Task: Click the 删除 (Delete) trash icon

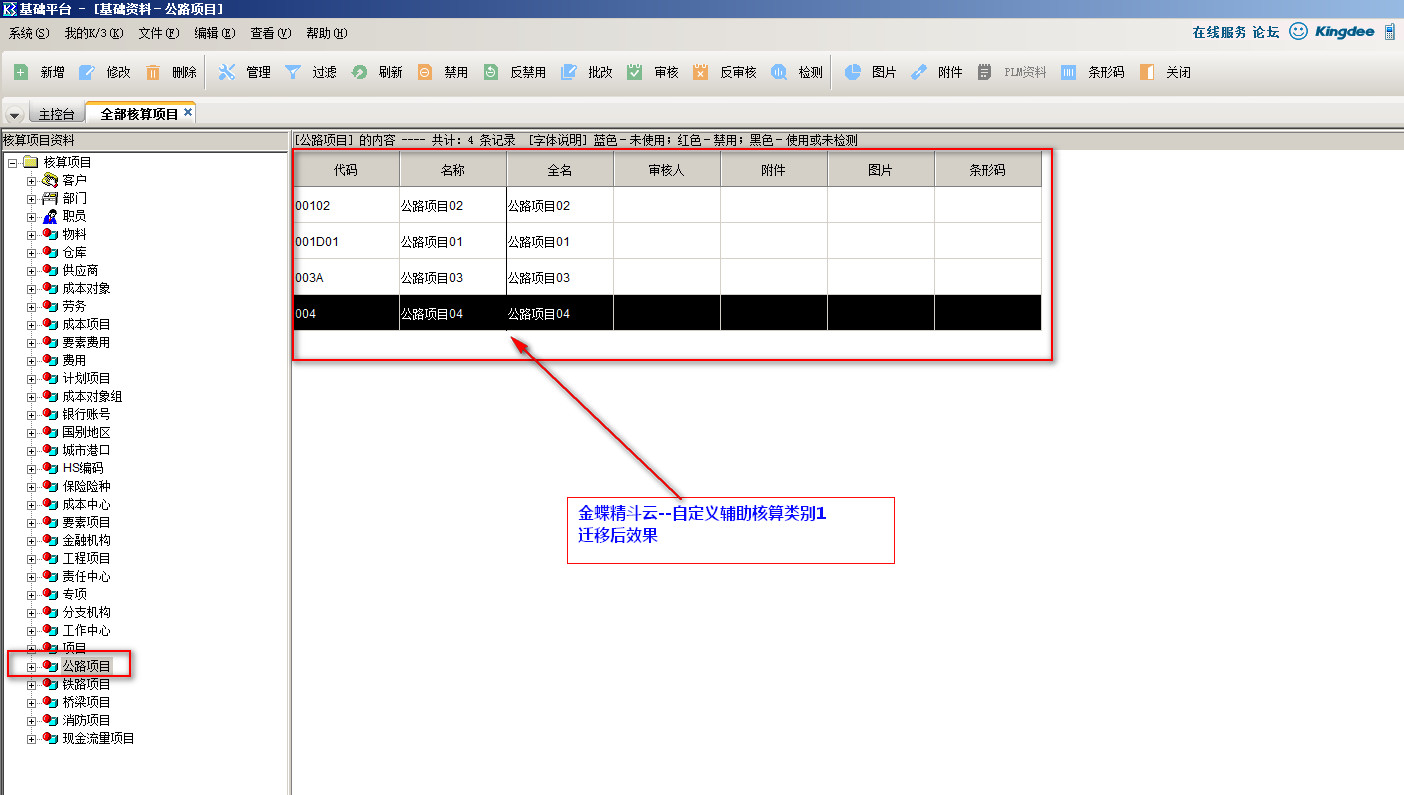Action: pyautogui.click(x=153, y=72)
